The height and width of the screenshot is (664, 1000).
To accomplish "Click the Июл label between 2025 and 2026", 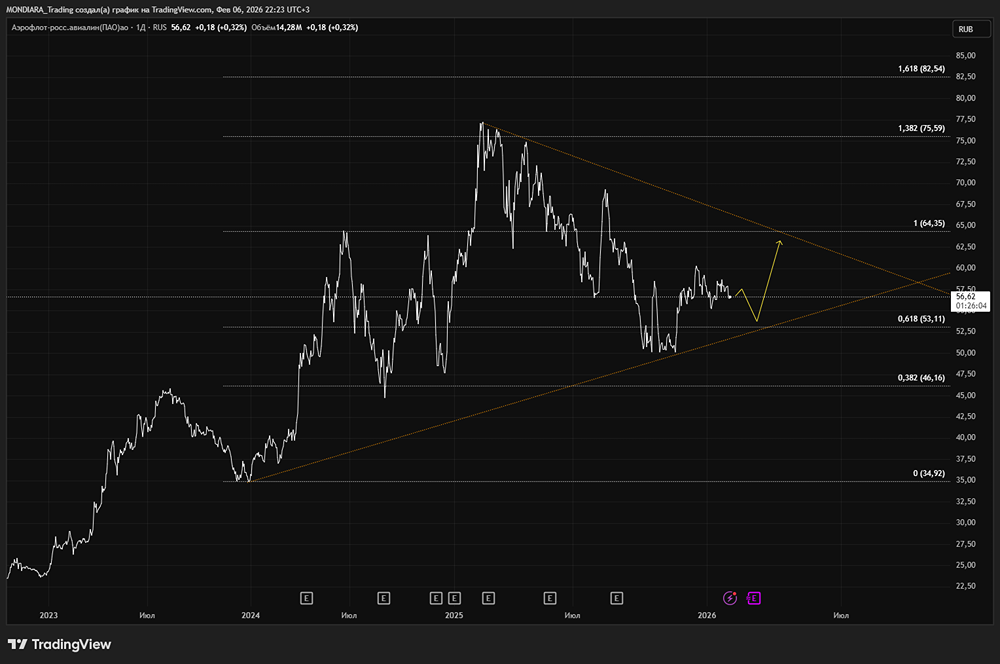I will (572, 616).
